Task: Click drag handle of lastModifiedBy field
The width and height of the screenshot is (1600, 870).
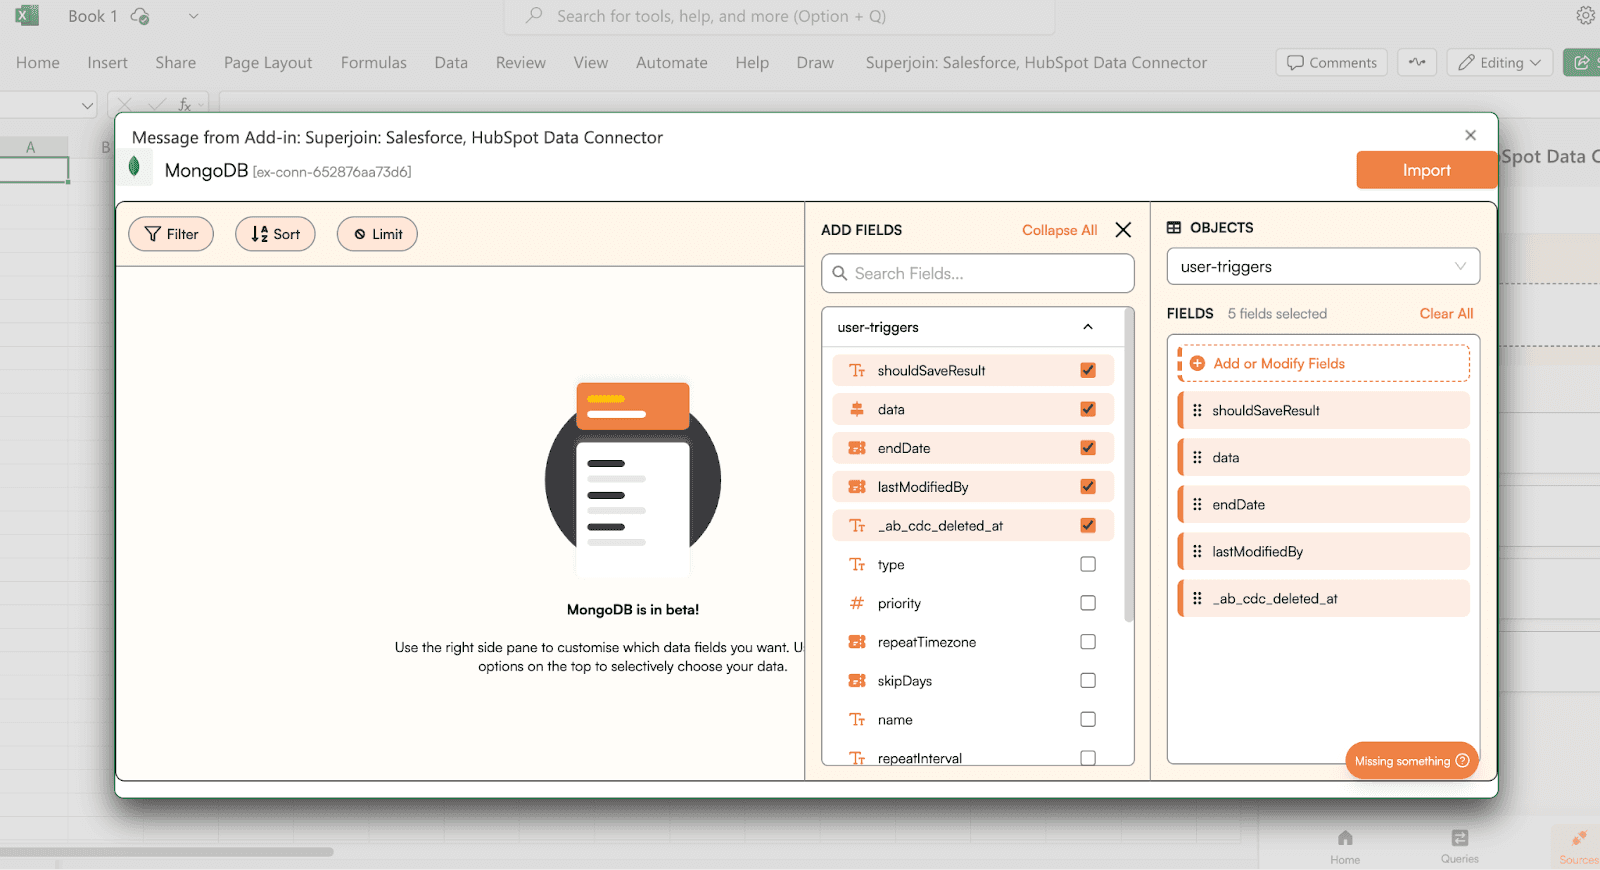Action: coord(1197,551)
